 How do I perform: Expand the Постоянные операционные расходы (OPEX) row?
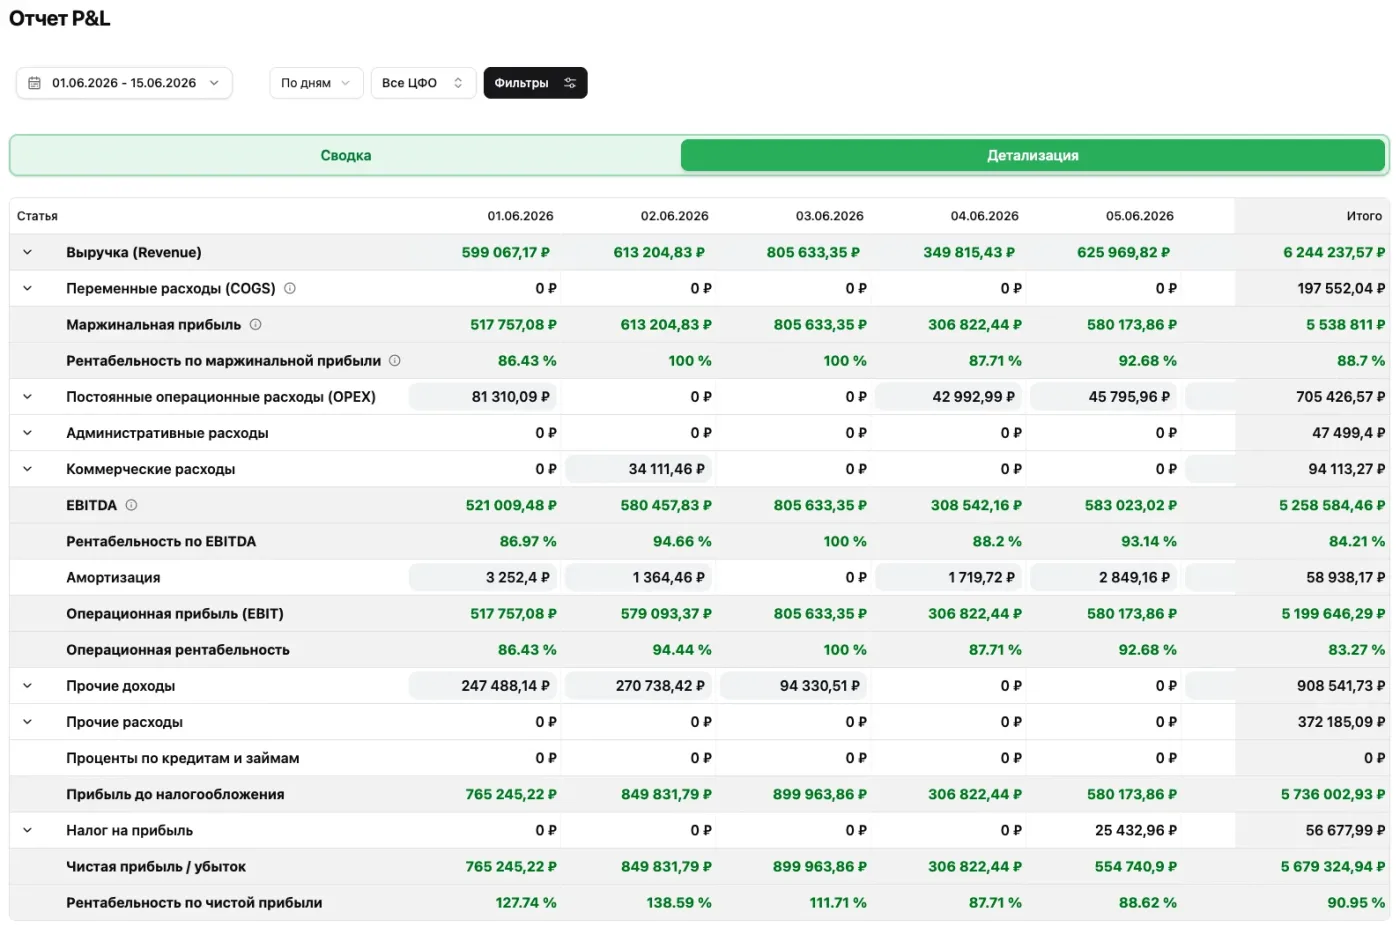coord(27,397)
